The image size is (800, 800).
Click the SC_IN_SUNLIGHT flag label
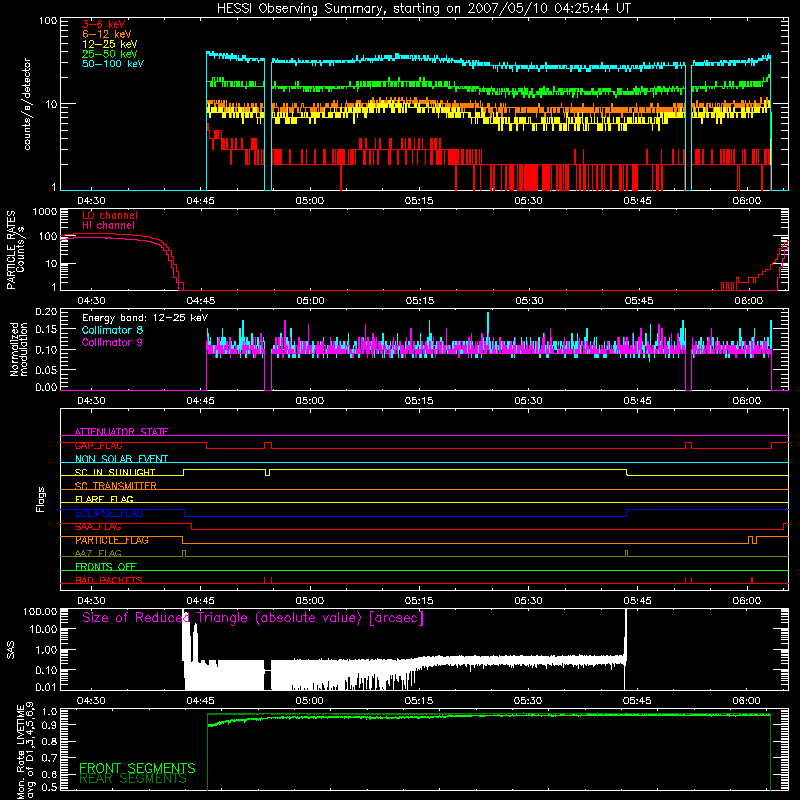point(115,472)
